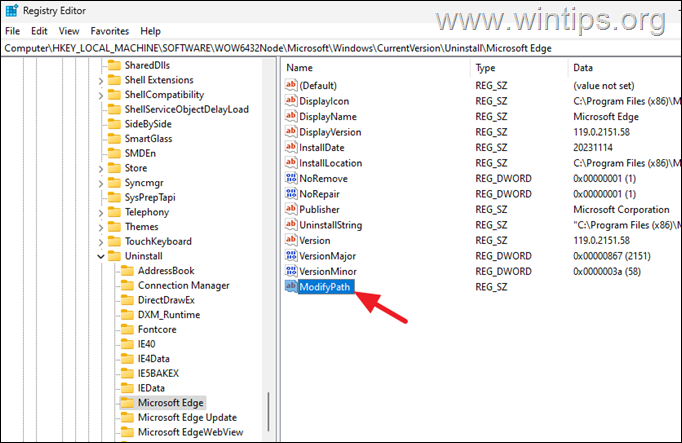The image size is (682, 443).
Task: Click the SysPrepTapi folder icon
Action: [114, 197]
